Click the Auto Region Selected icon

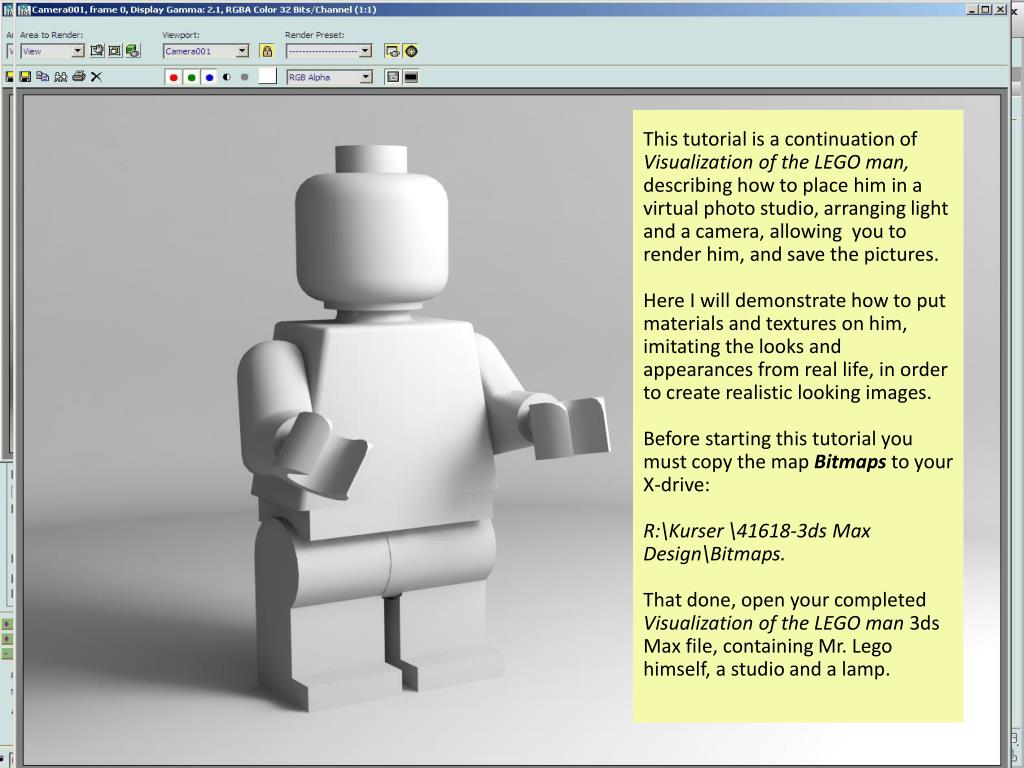(115, 51)
